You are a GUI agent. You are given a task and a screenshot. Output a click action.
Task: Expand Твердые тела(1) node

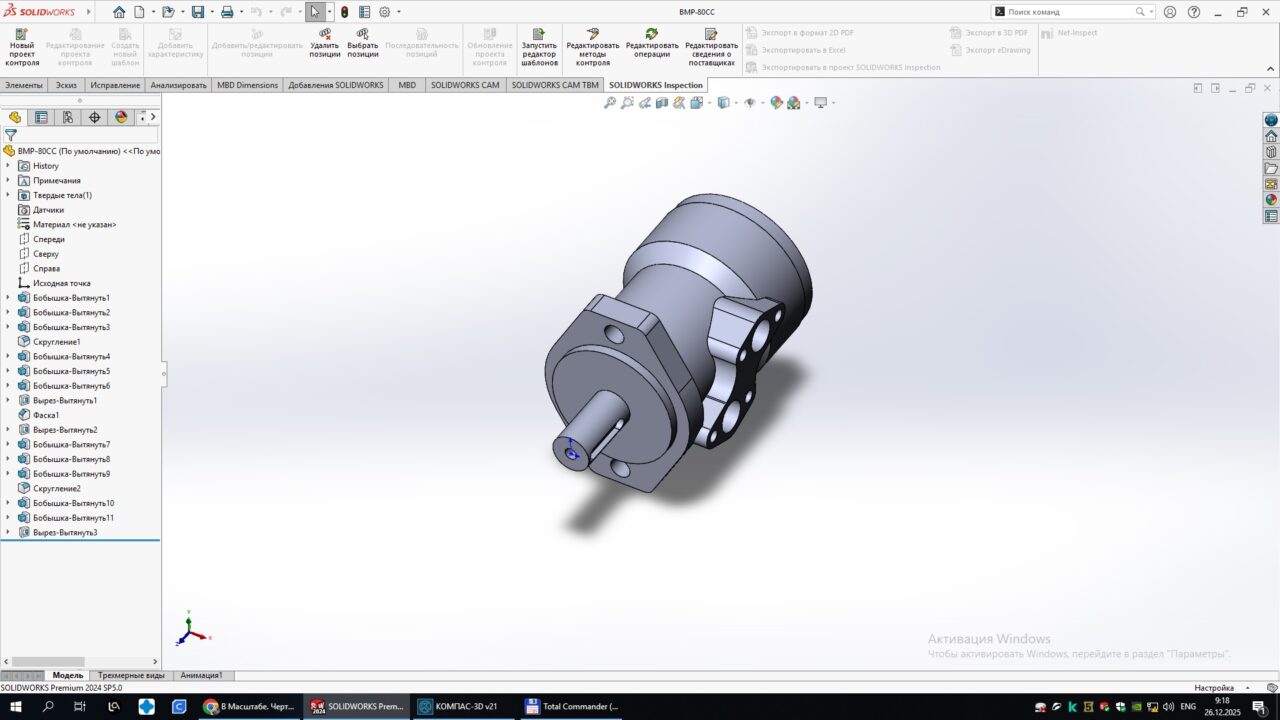[x=8, y=195]
